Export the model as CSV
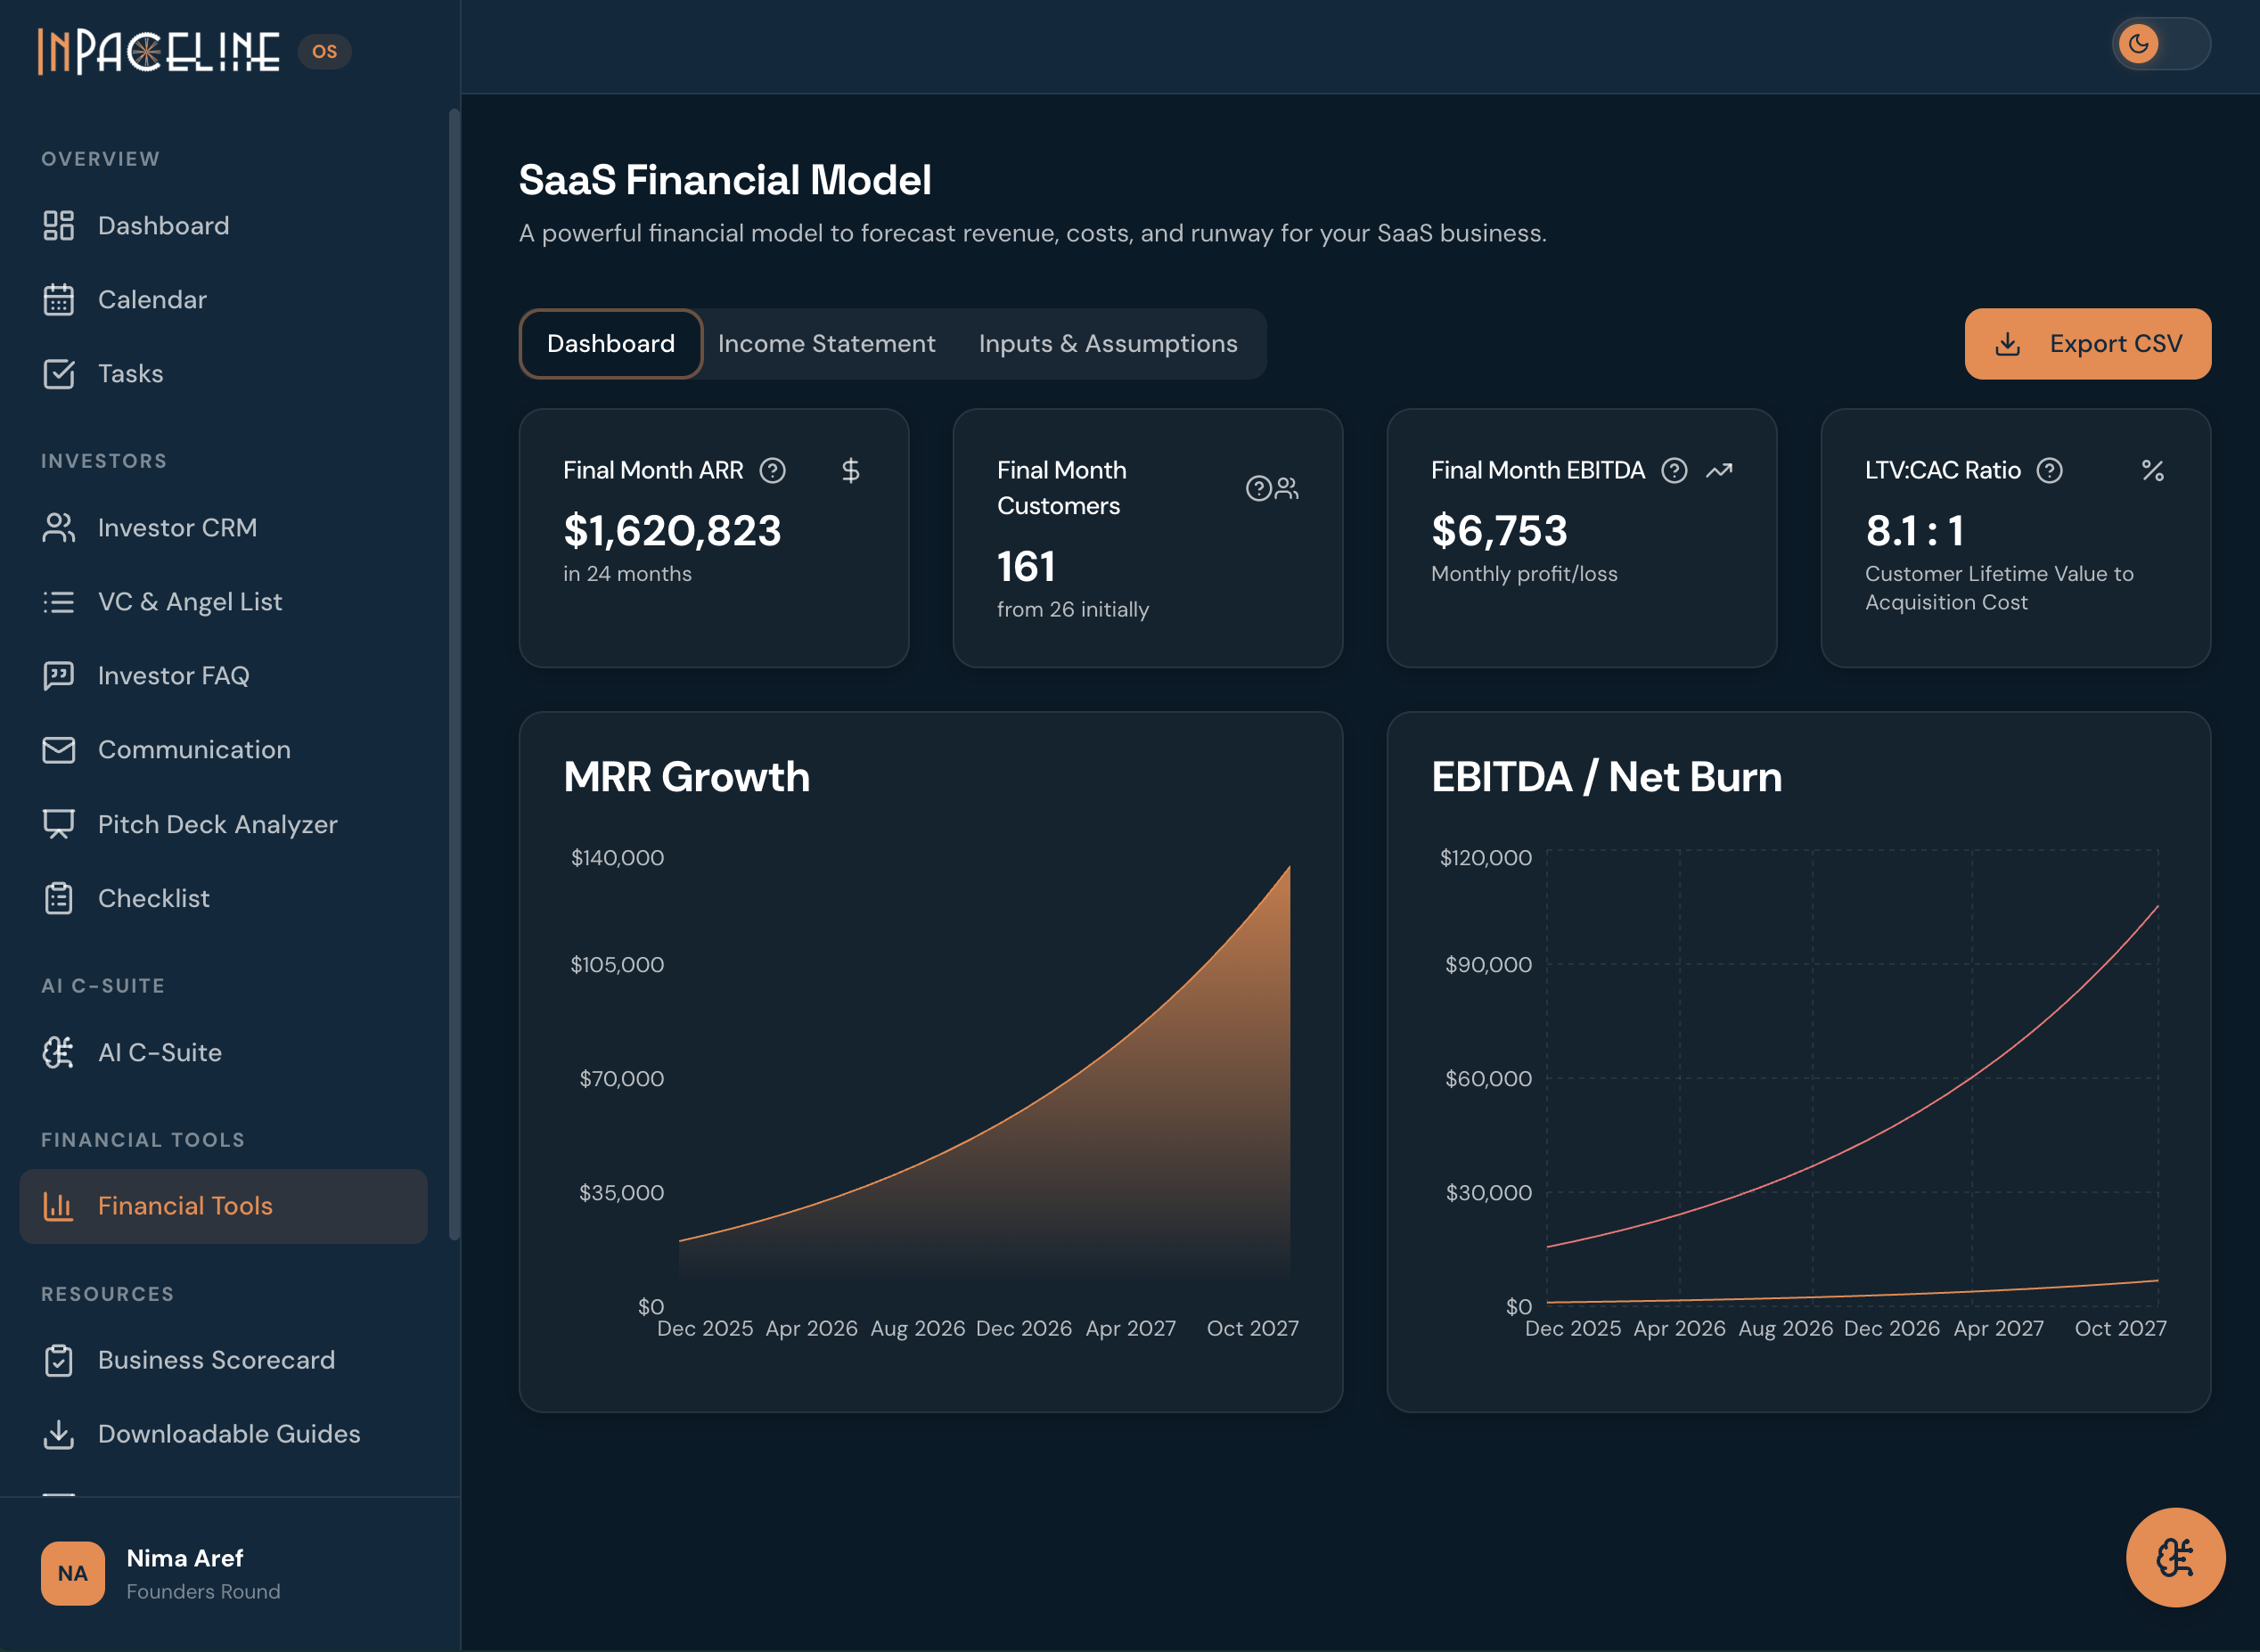The height and width of the screenshot is (1652, 2260). (x=2087, y=343)
